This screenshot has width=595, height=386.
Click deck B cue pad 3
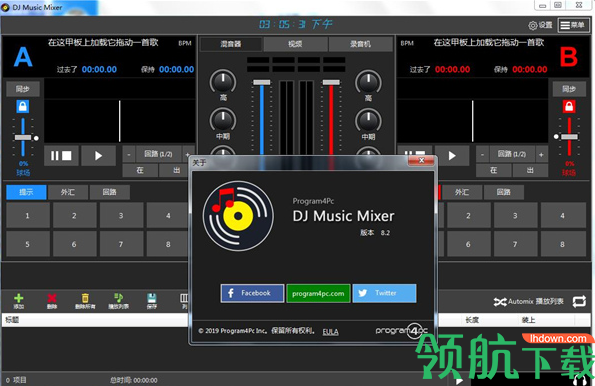click(x=515, y=216)
